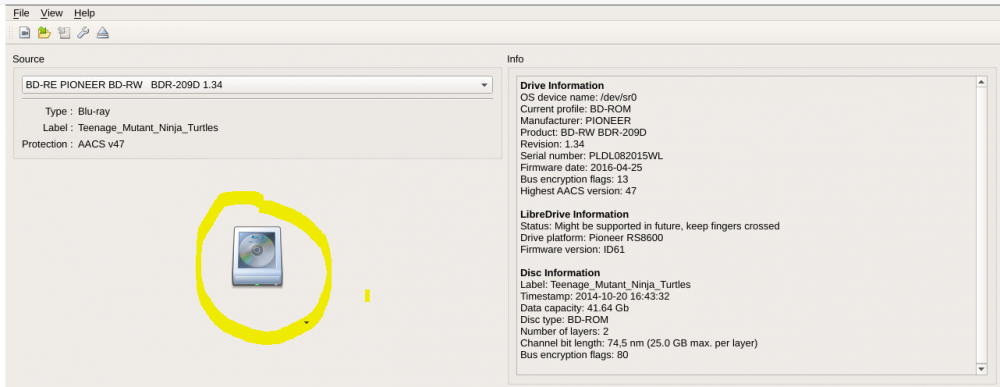The image size is (1000, 387).
Task: Click 'Firmware date: 2016-04-25' line
Action: tap(581, 167)
